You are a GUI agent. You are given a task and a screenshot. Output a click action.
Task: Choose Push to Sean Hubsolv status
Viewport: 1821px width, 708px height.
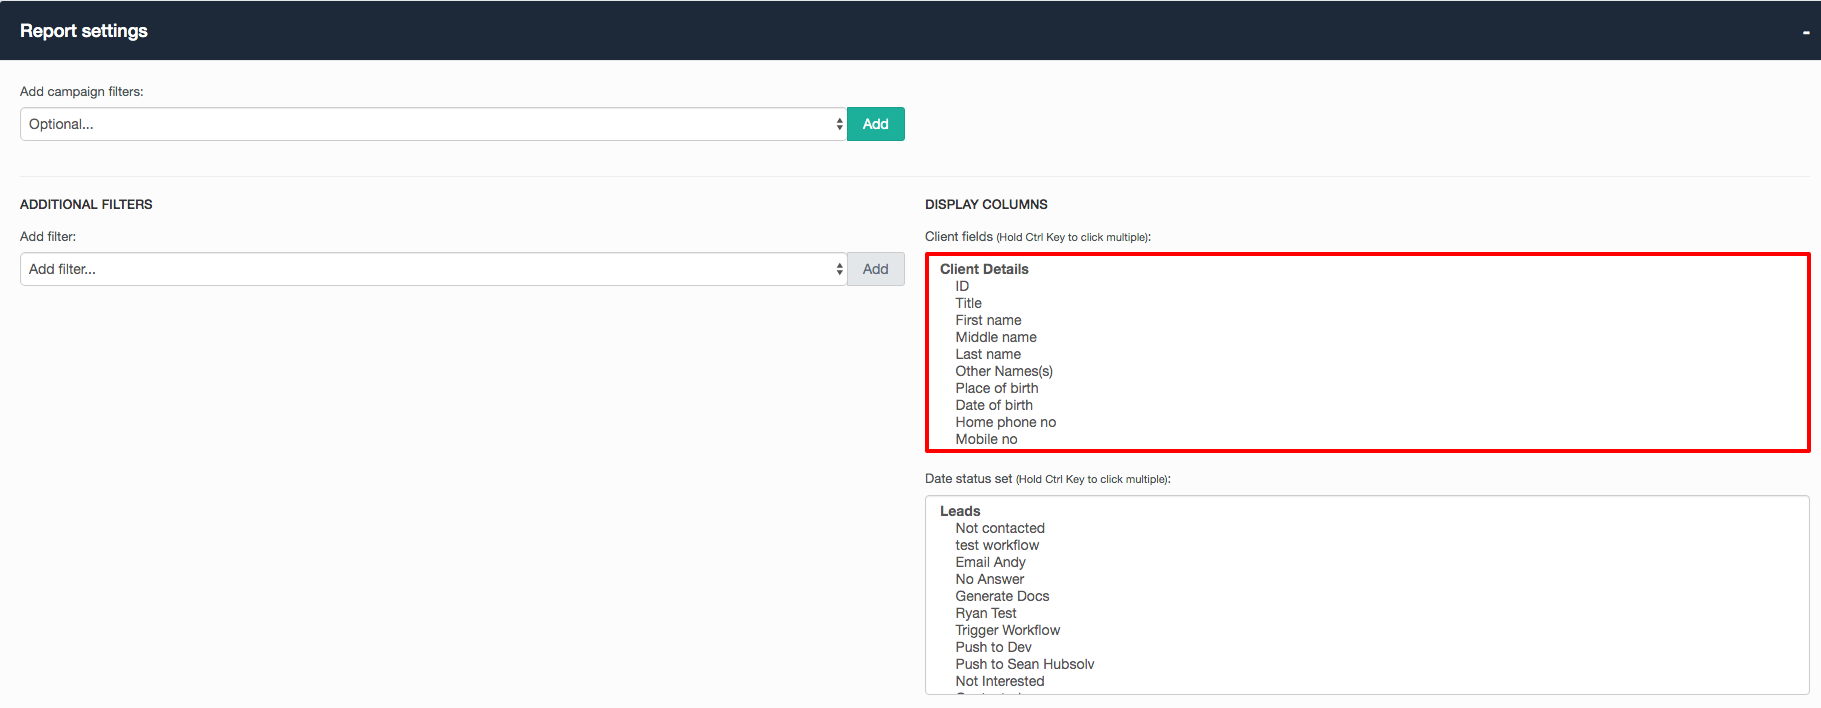1024,664
